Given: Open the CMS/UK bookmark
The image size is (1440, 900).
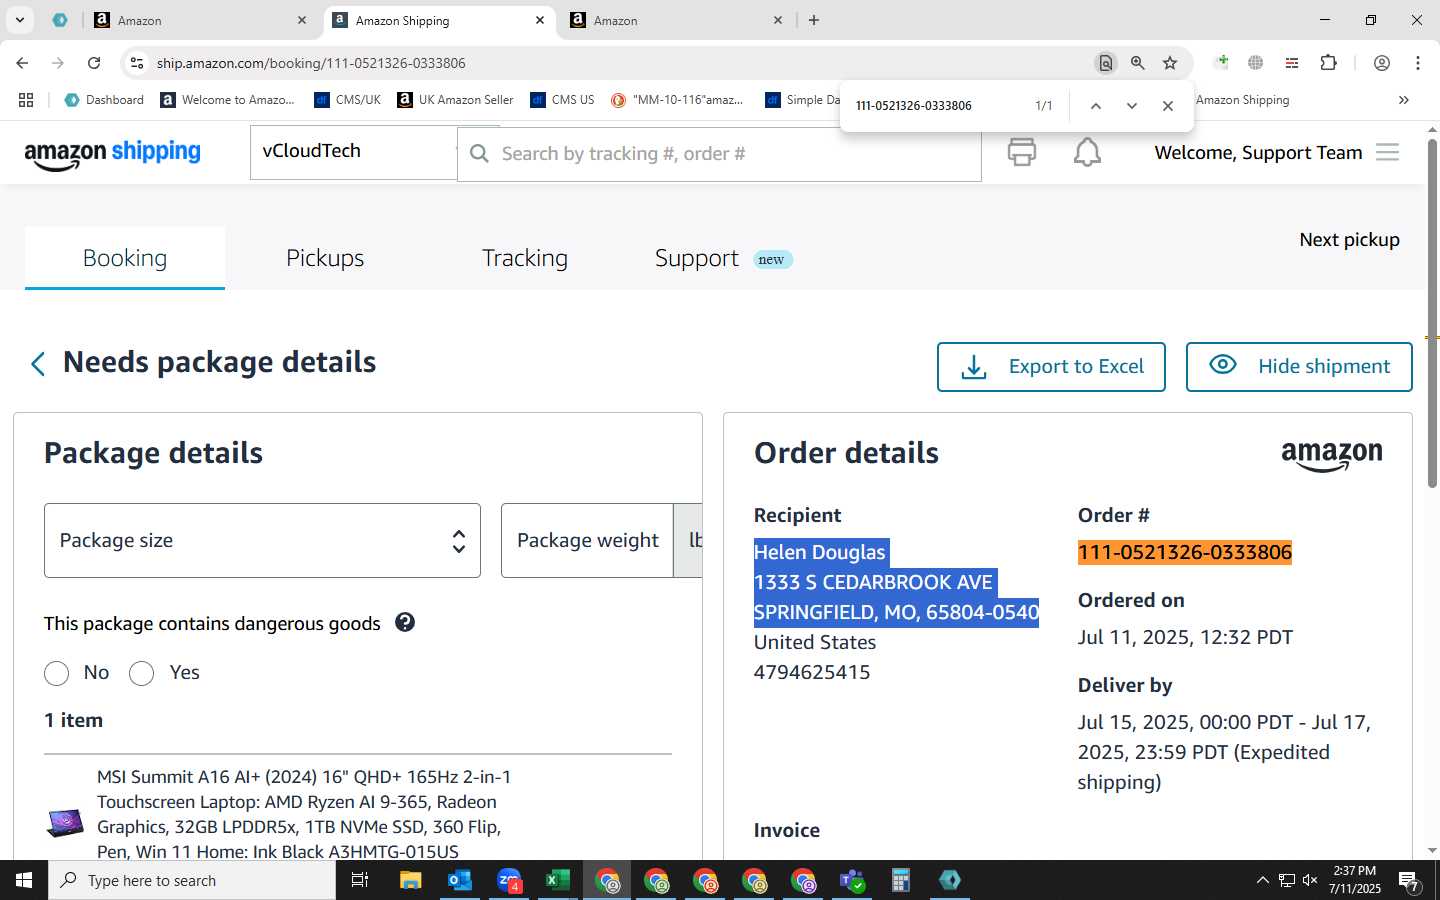Looking at the screenshot, I should pyautogui.click(x=347, y=100).
